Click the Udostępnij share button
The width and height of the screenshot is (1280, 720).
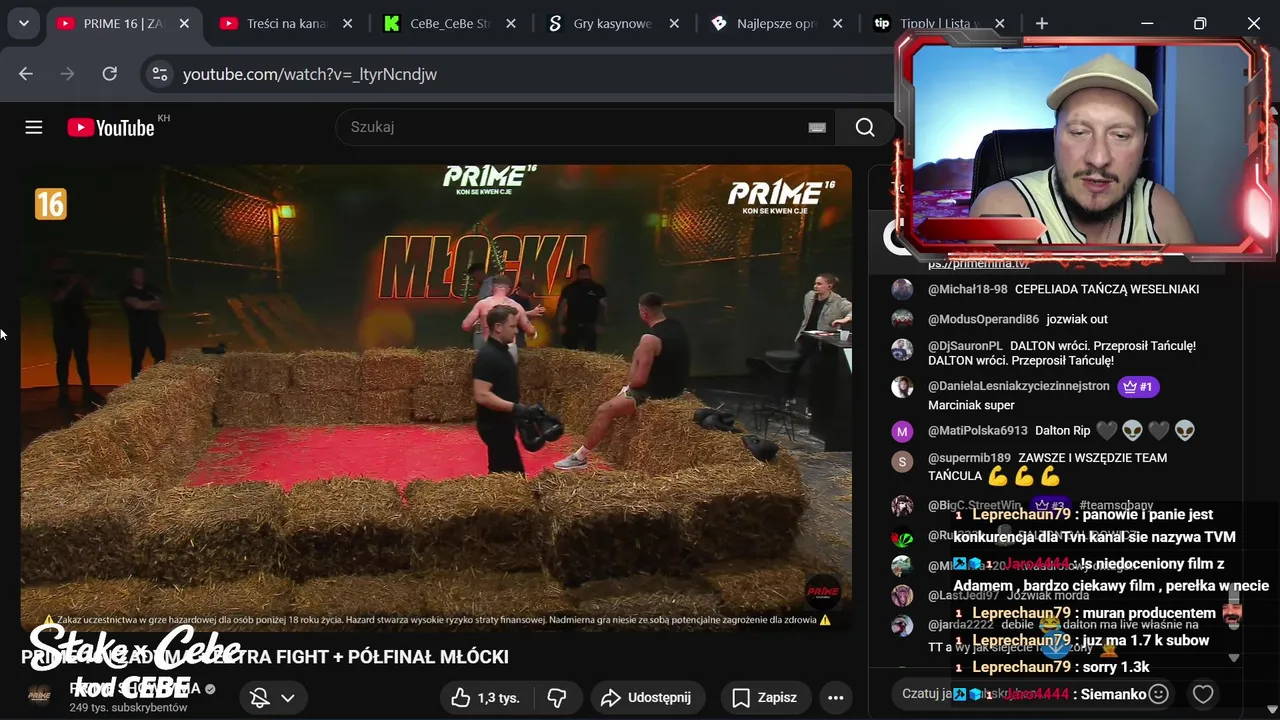(x=647, y=697)
